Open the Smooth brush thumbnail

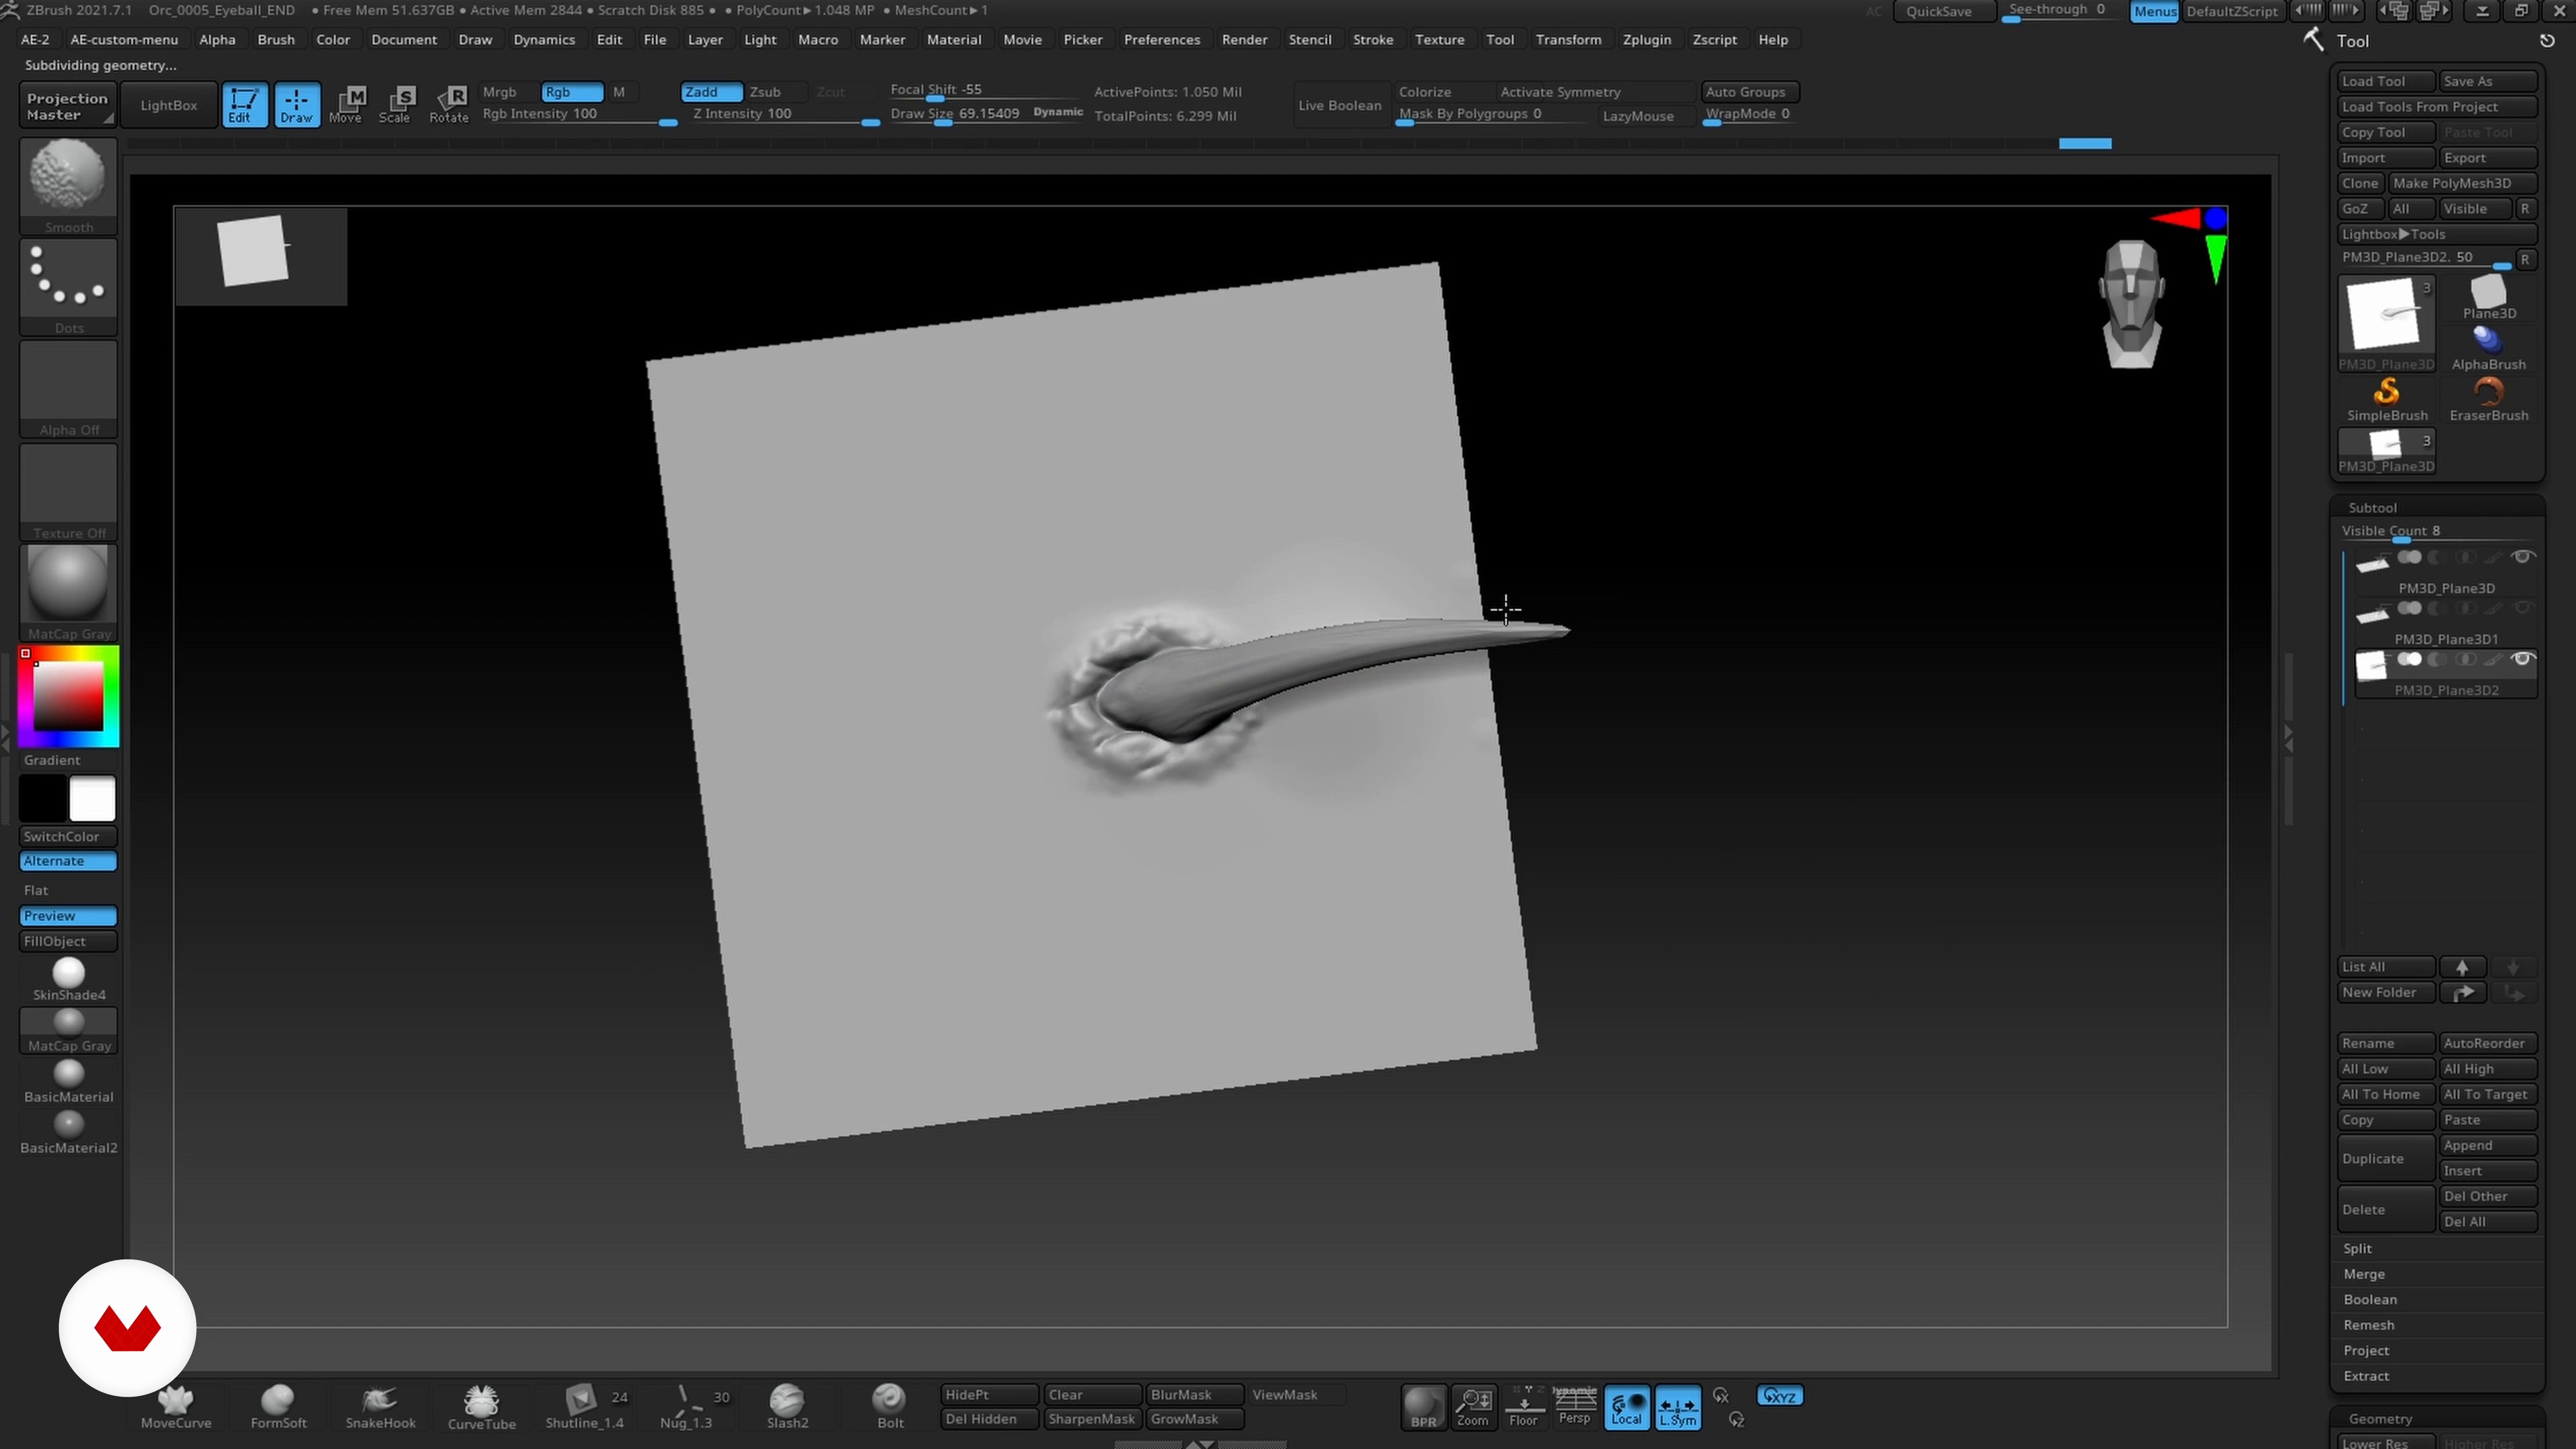pos(68,177)
